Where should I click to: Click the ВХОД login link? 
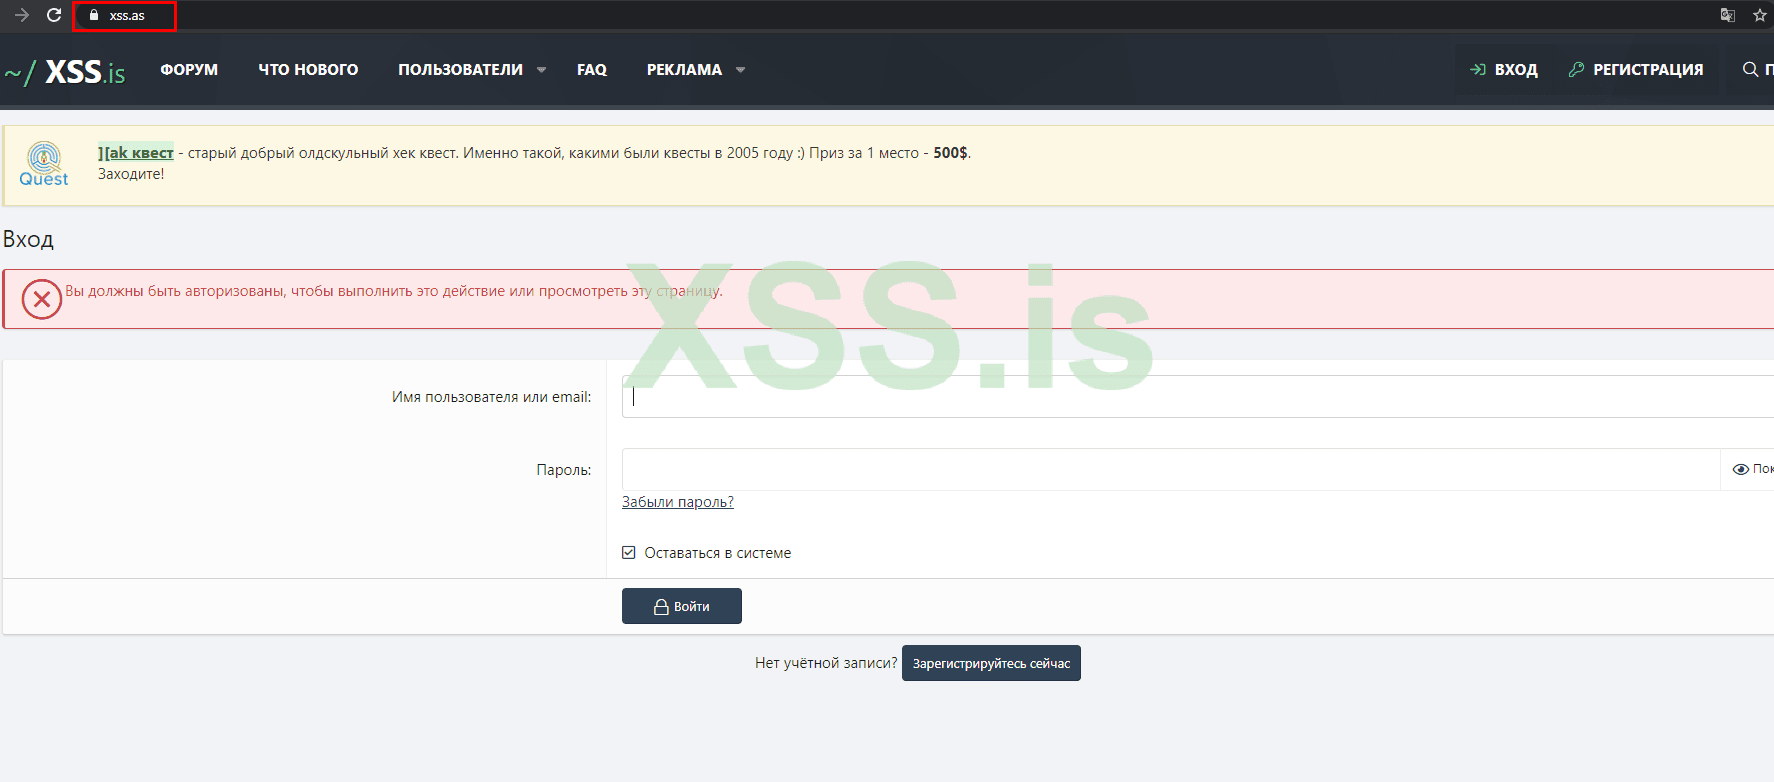coord(1504,69)
